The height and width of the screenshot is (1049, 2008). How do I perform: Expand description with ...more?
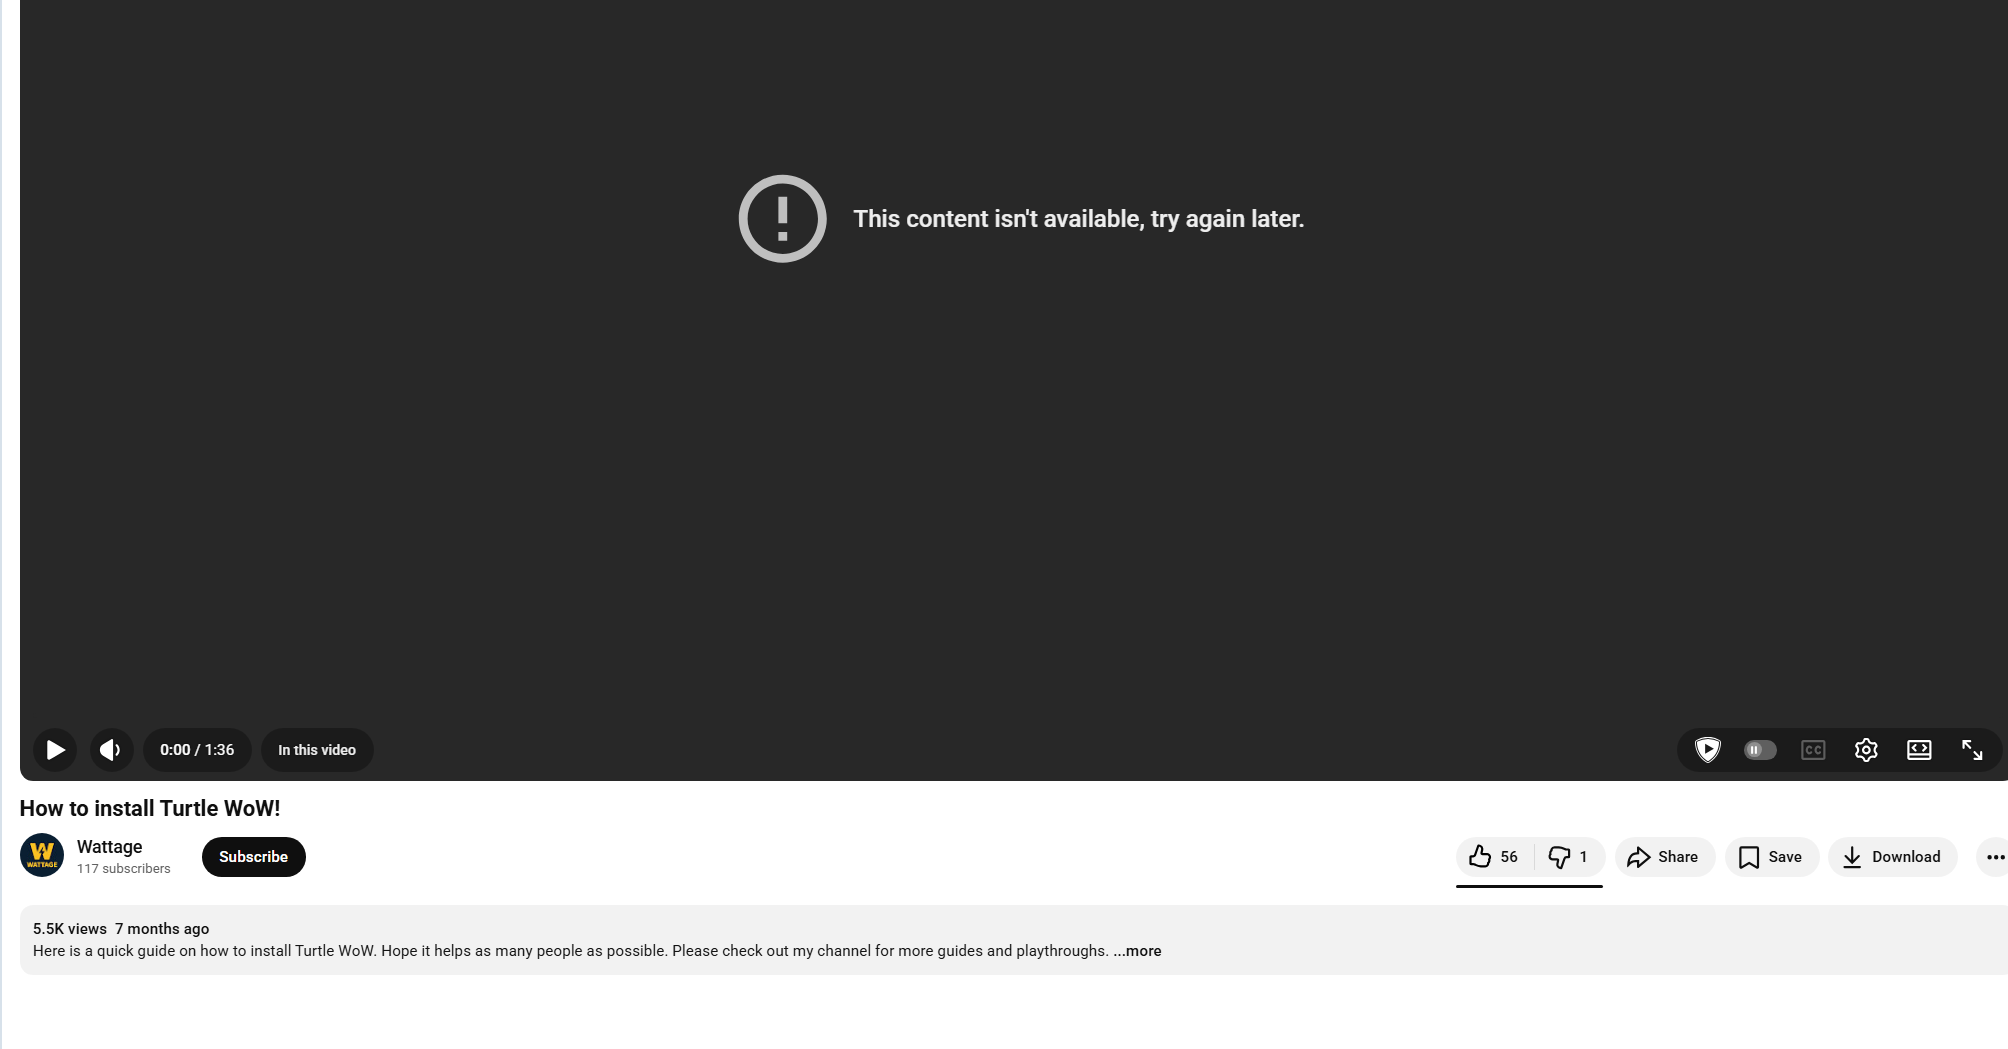pos(1137,951)
